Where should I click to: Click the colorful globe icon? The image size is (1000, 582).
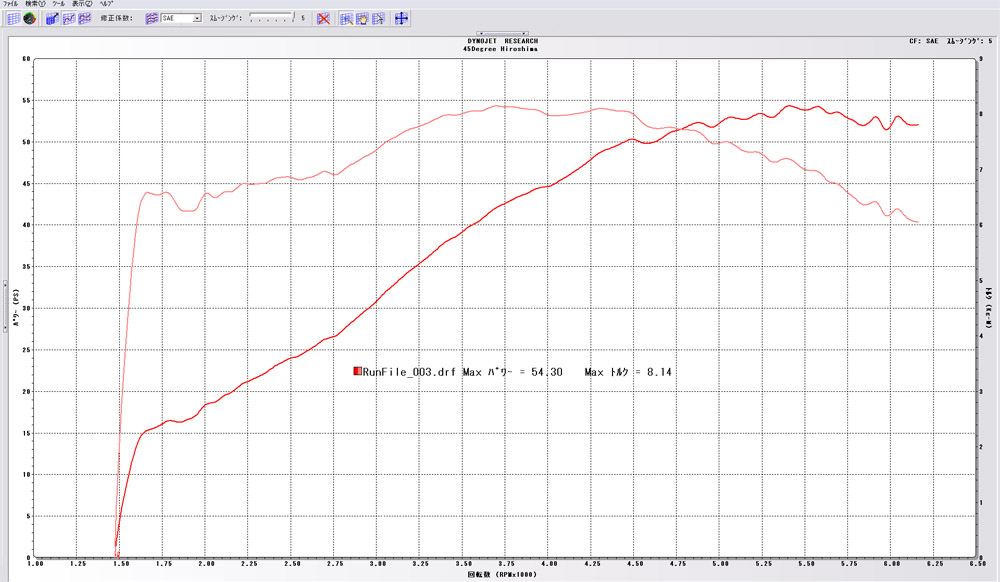click(x=29, y=18)
